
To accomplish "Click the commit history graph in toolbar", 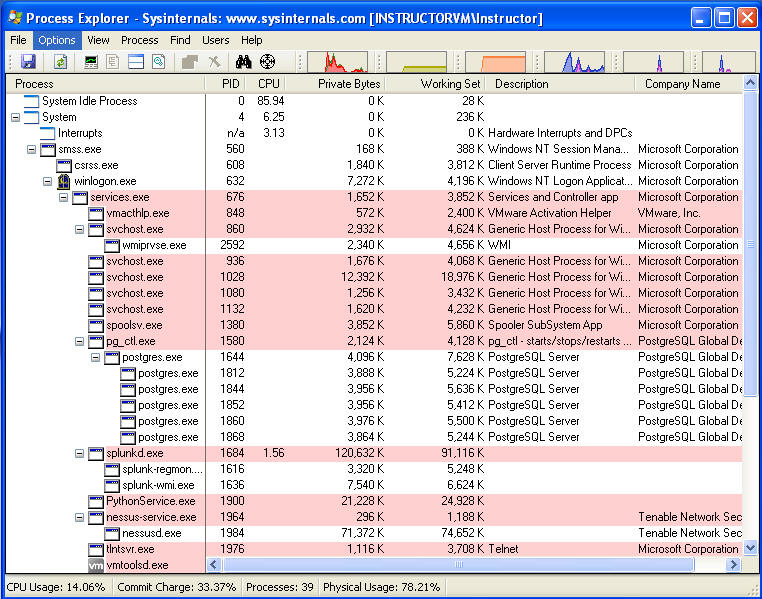I will (416, 62).
